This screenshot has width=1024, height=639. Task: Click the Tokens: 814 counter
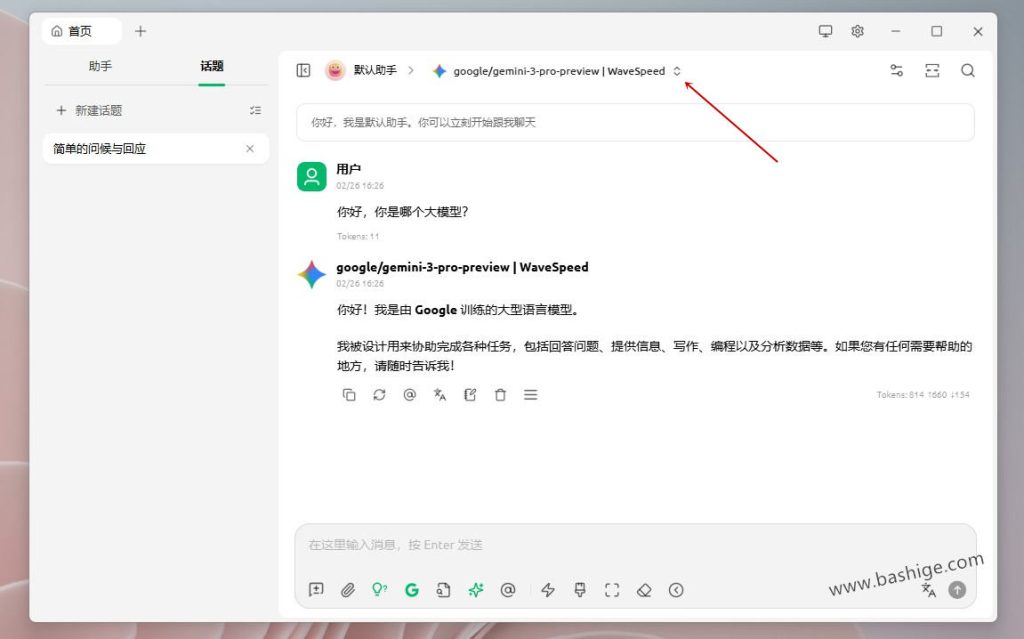click(923, 395)
